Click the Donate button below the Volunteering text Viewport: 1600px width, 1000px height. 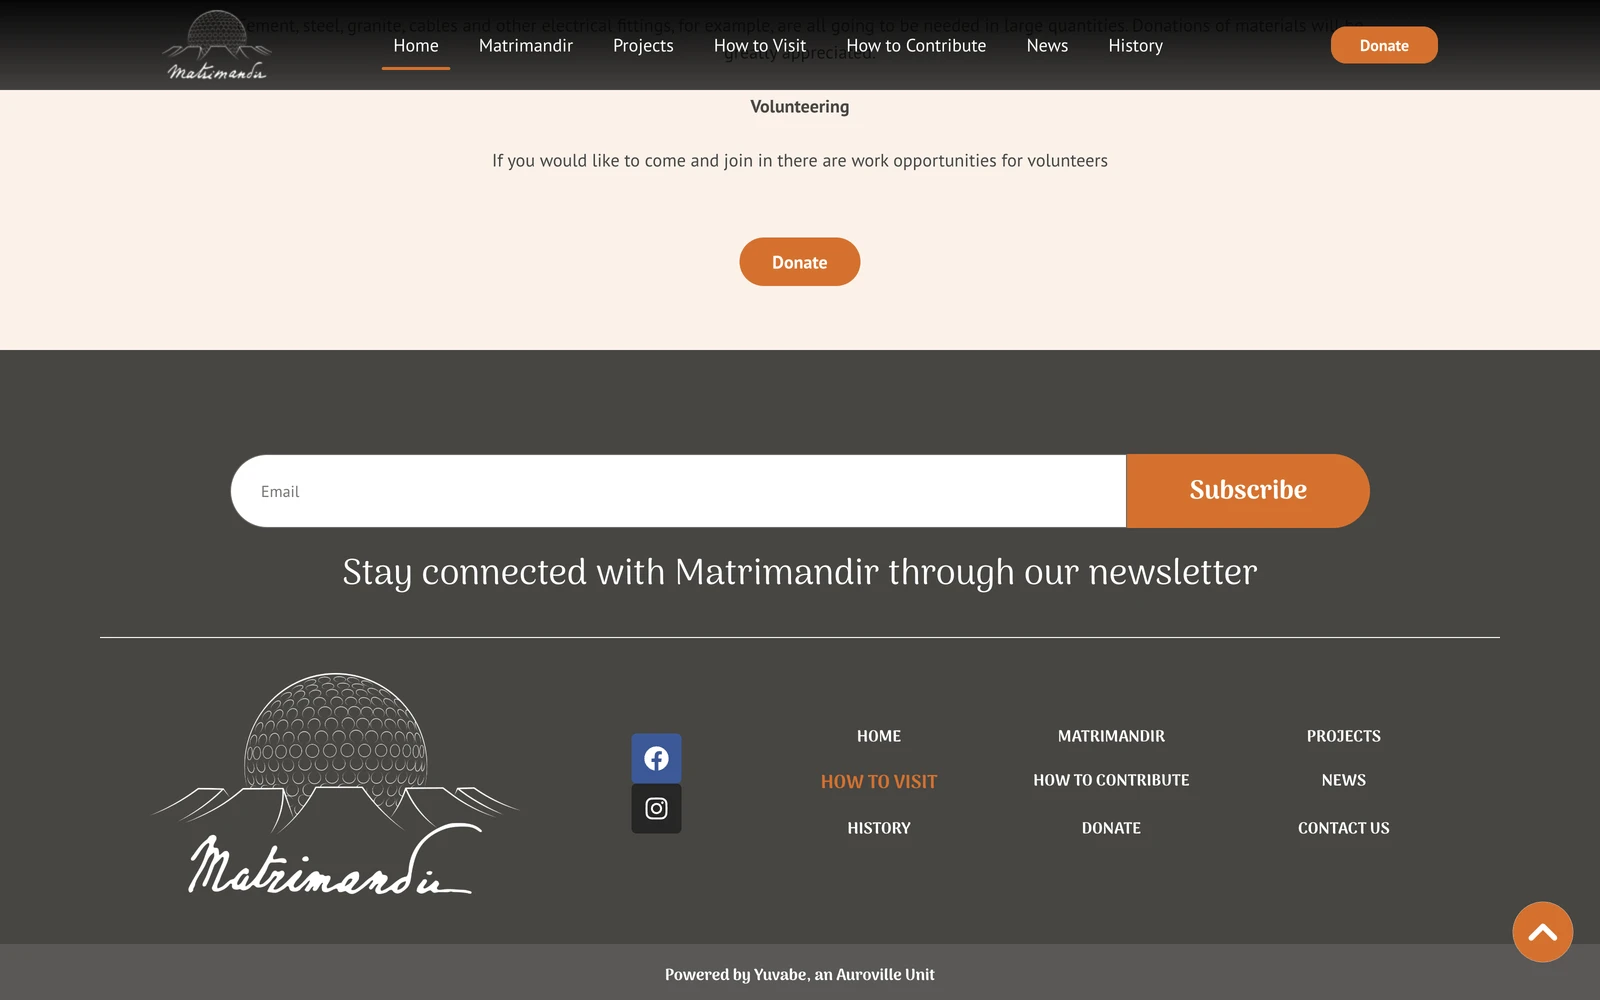click(800, 262)
